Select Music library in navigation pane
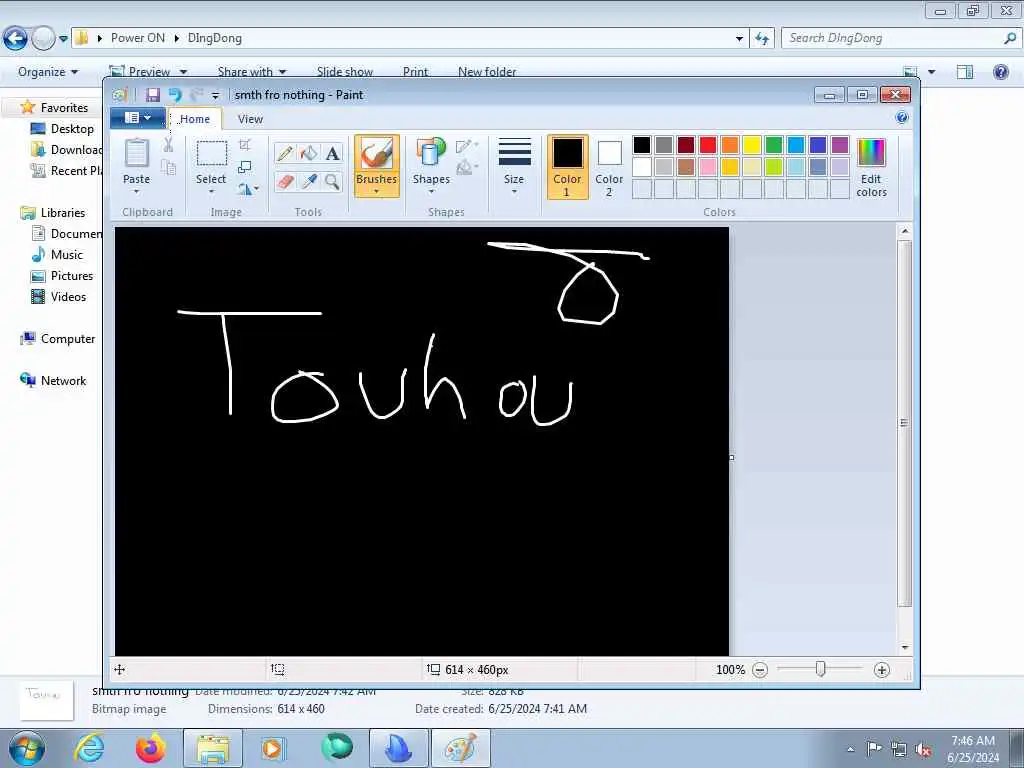The width and height of the screenshot is (1024, 768). tap(57, 255)
